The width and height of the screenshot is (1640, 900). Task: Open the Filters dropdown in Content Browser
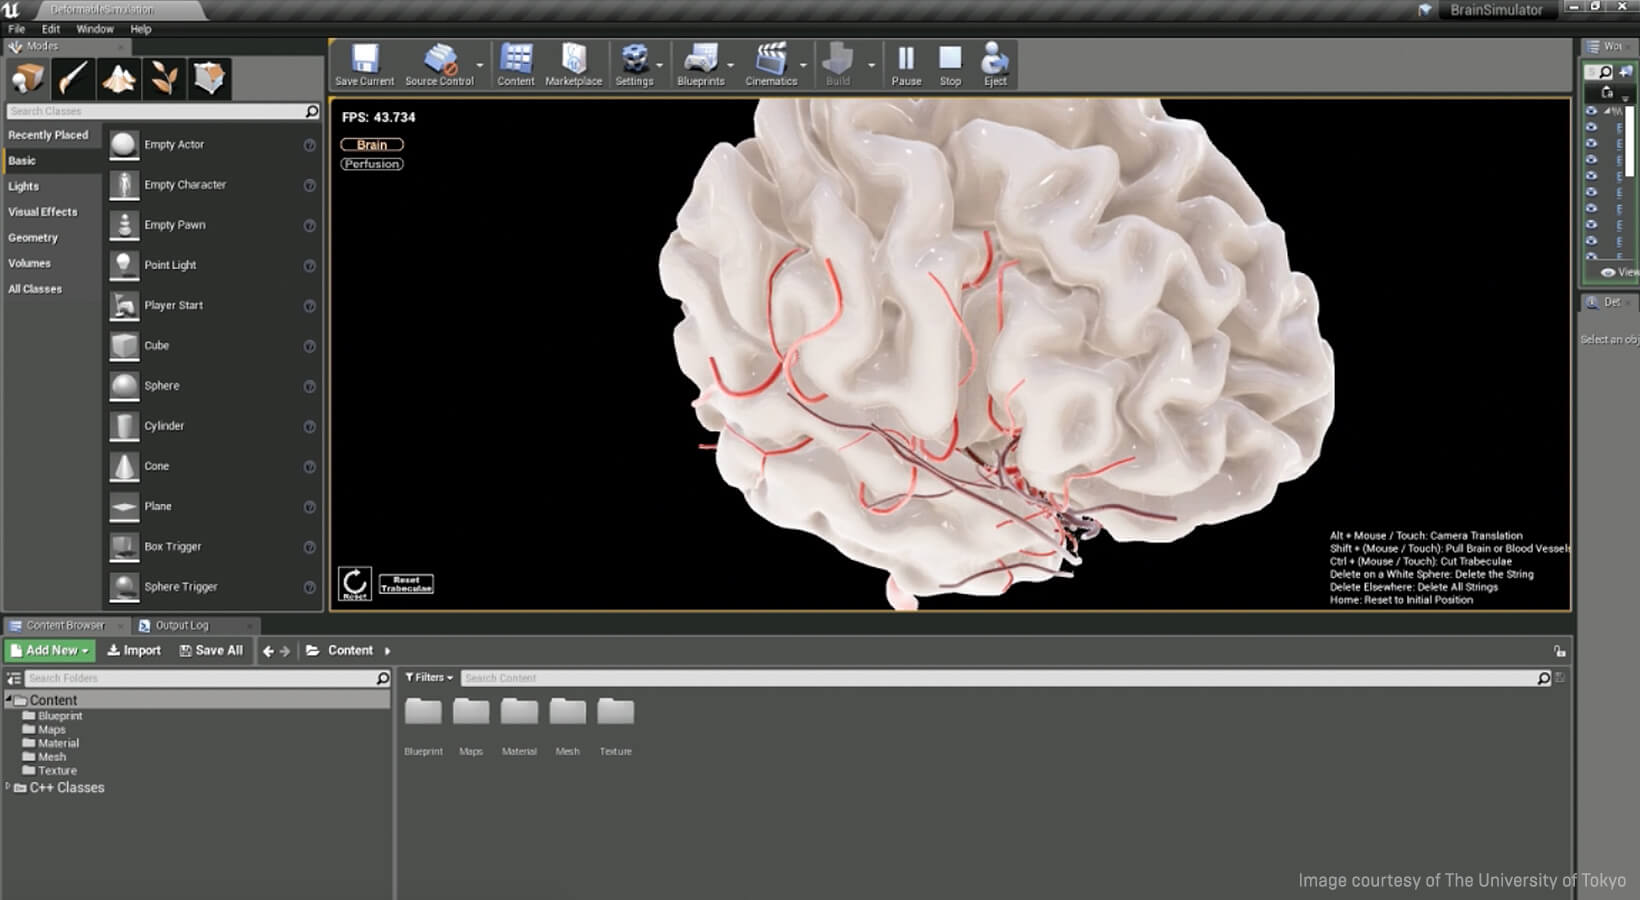(428, 677)
